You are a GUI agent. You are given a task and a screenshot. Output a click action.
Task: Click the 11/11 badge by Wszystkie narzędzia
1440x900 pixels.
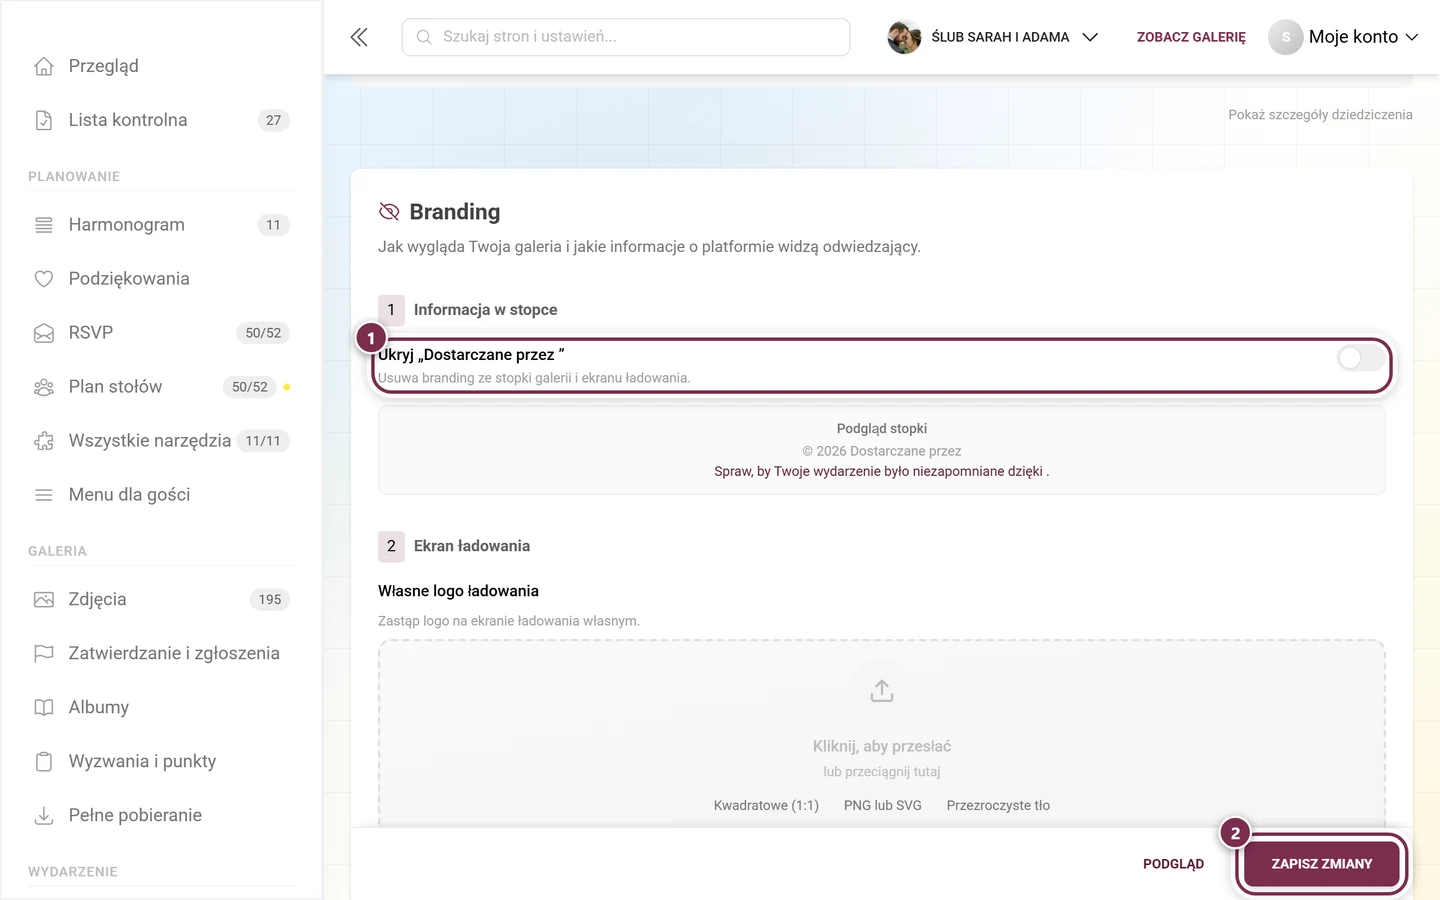coord(263,441)
